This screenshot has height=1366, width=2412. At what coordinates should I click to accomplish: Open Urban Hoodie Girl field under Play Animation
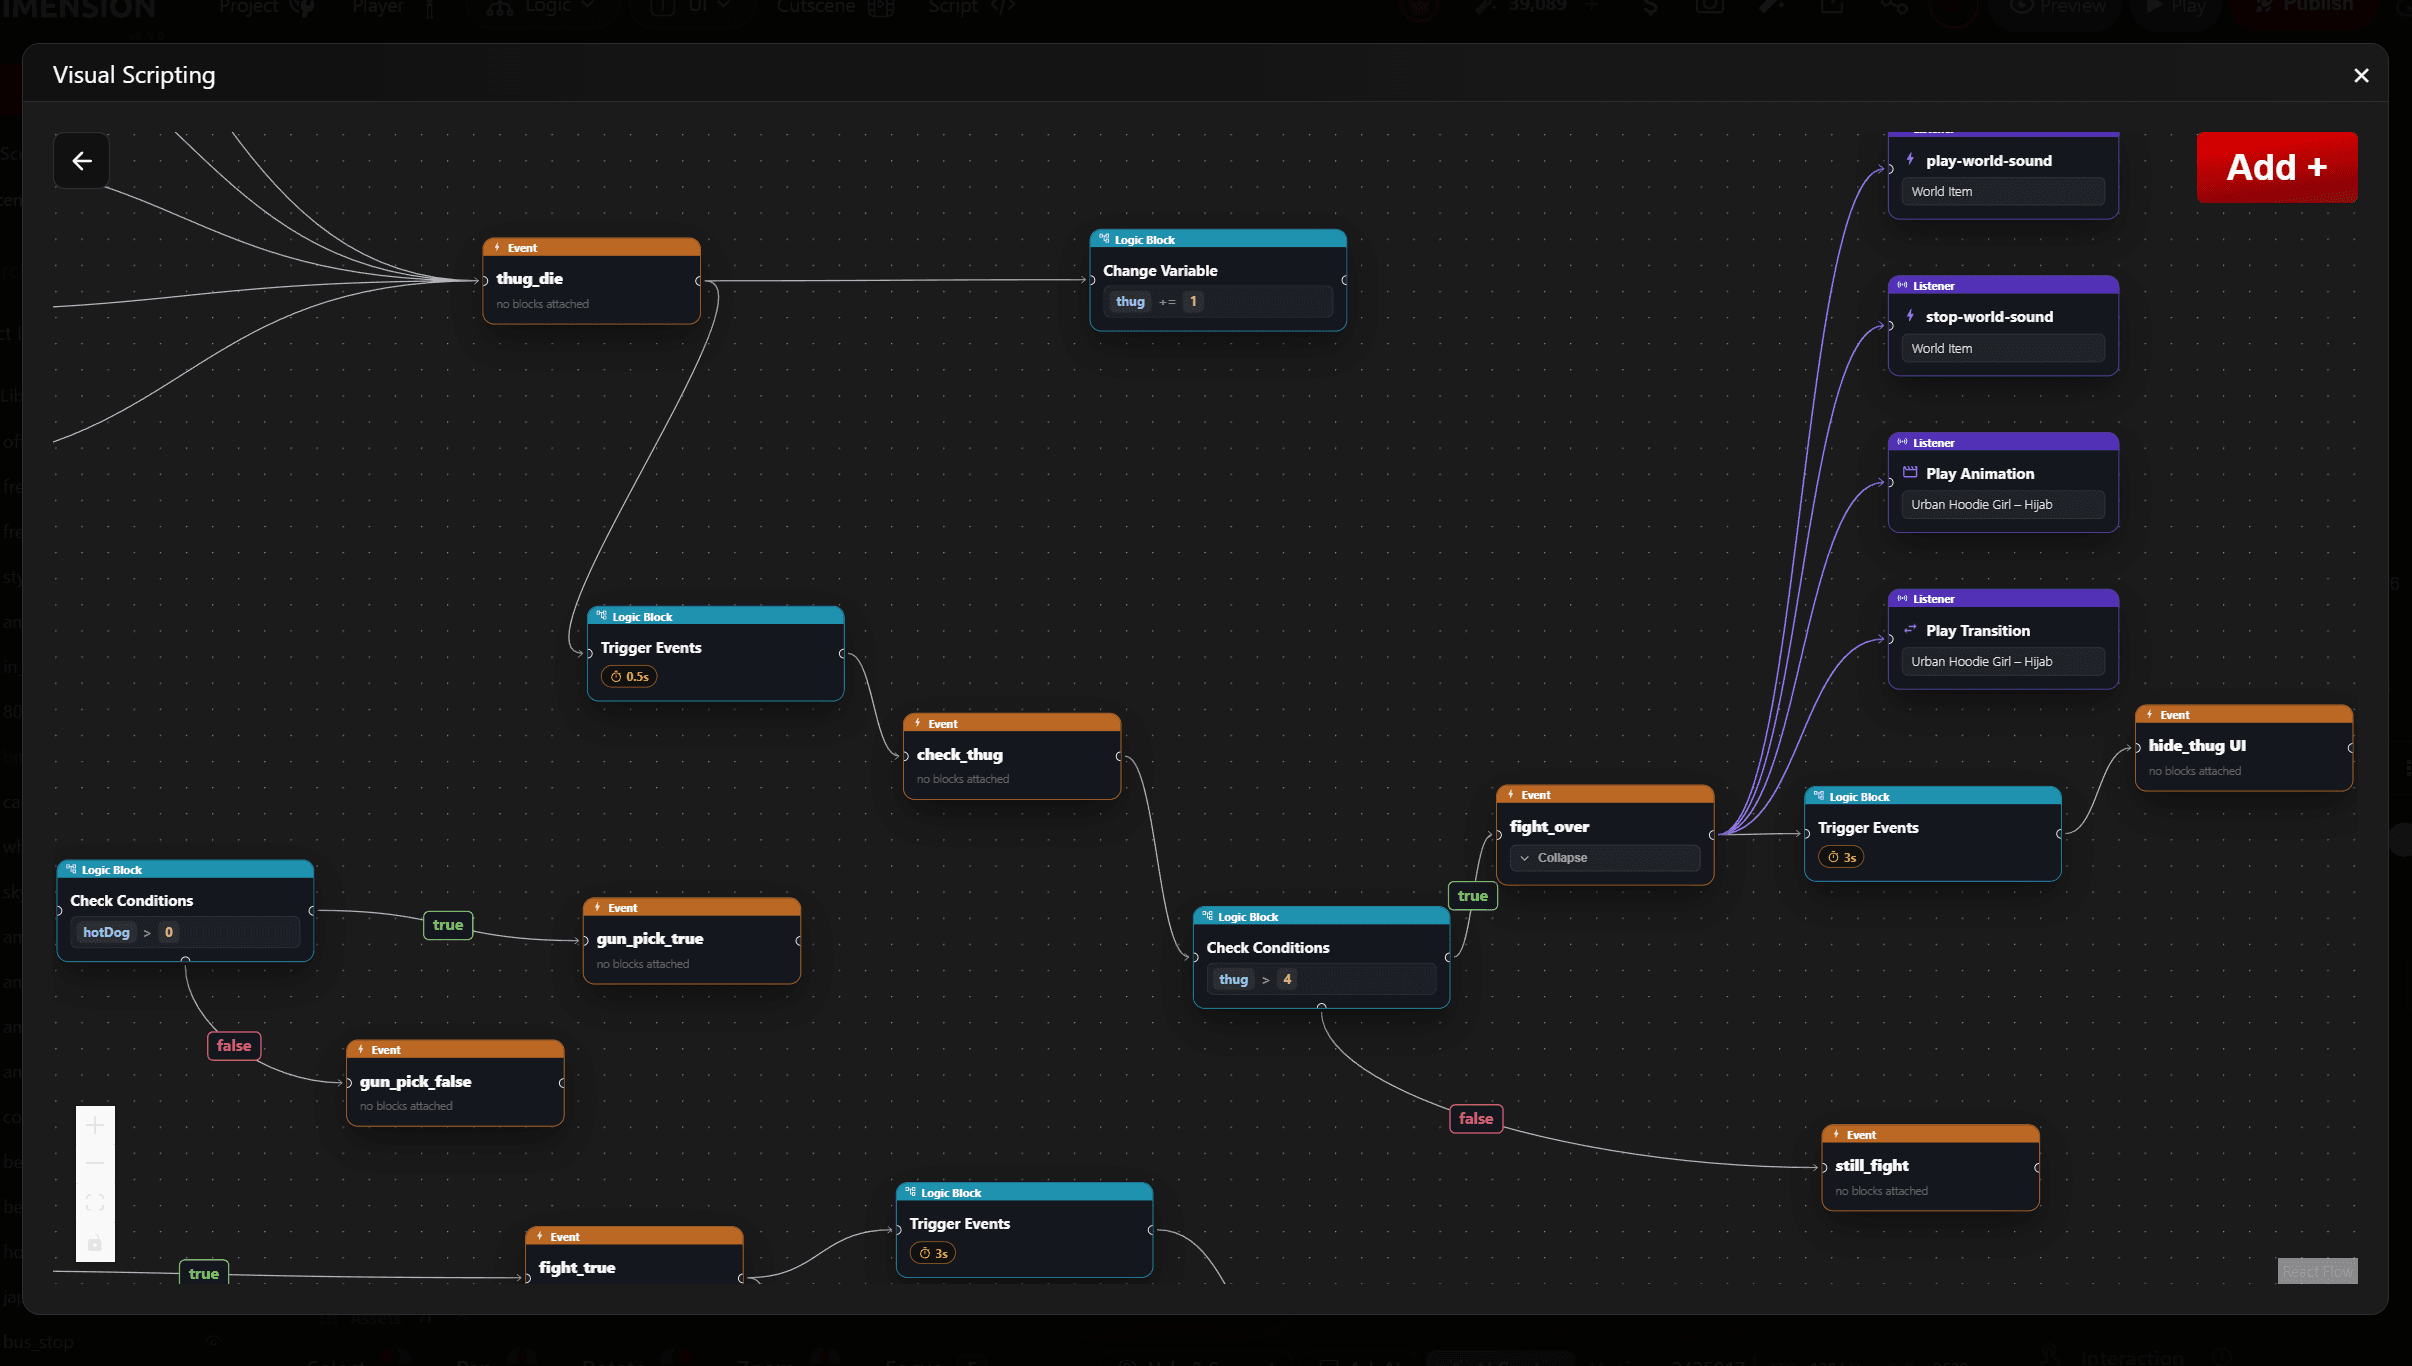pos(2002,505)
